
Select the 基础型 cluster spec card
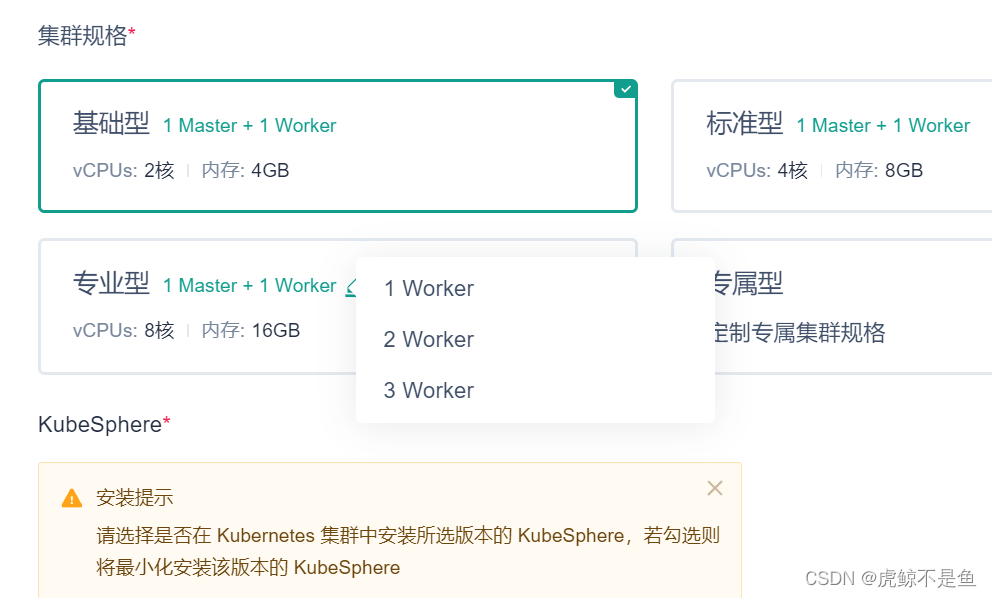pyautogui.click(x=338, y=146)
